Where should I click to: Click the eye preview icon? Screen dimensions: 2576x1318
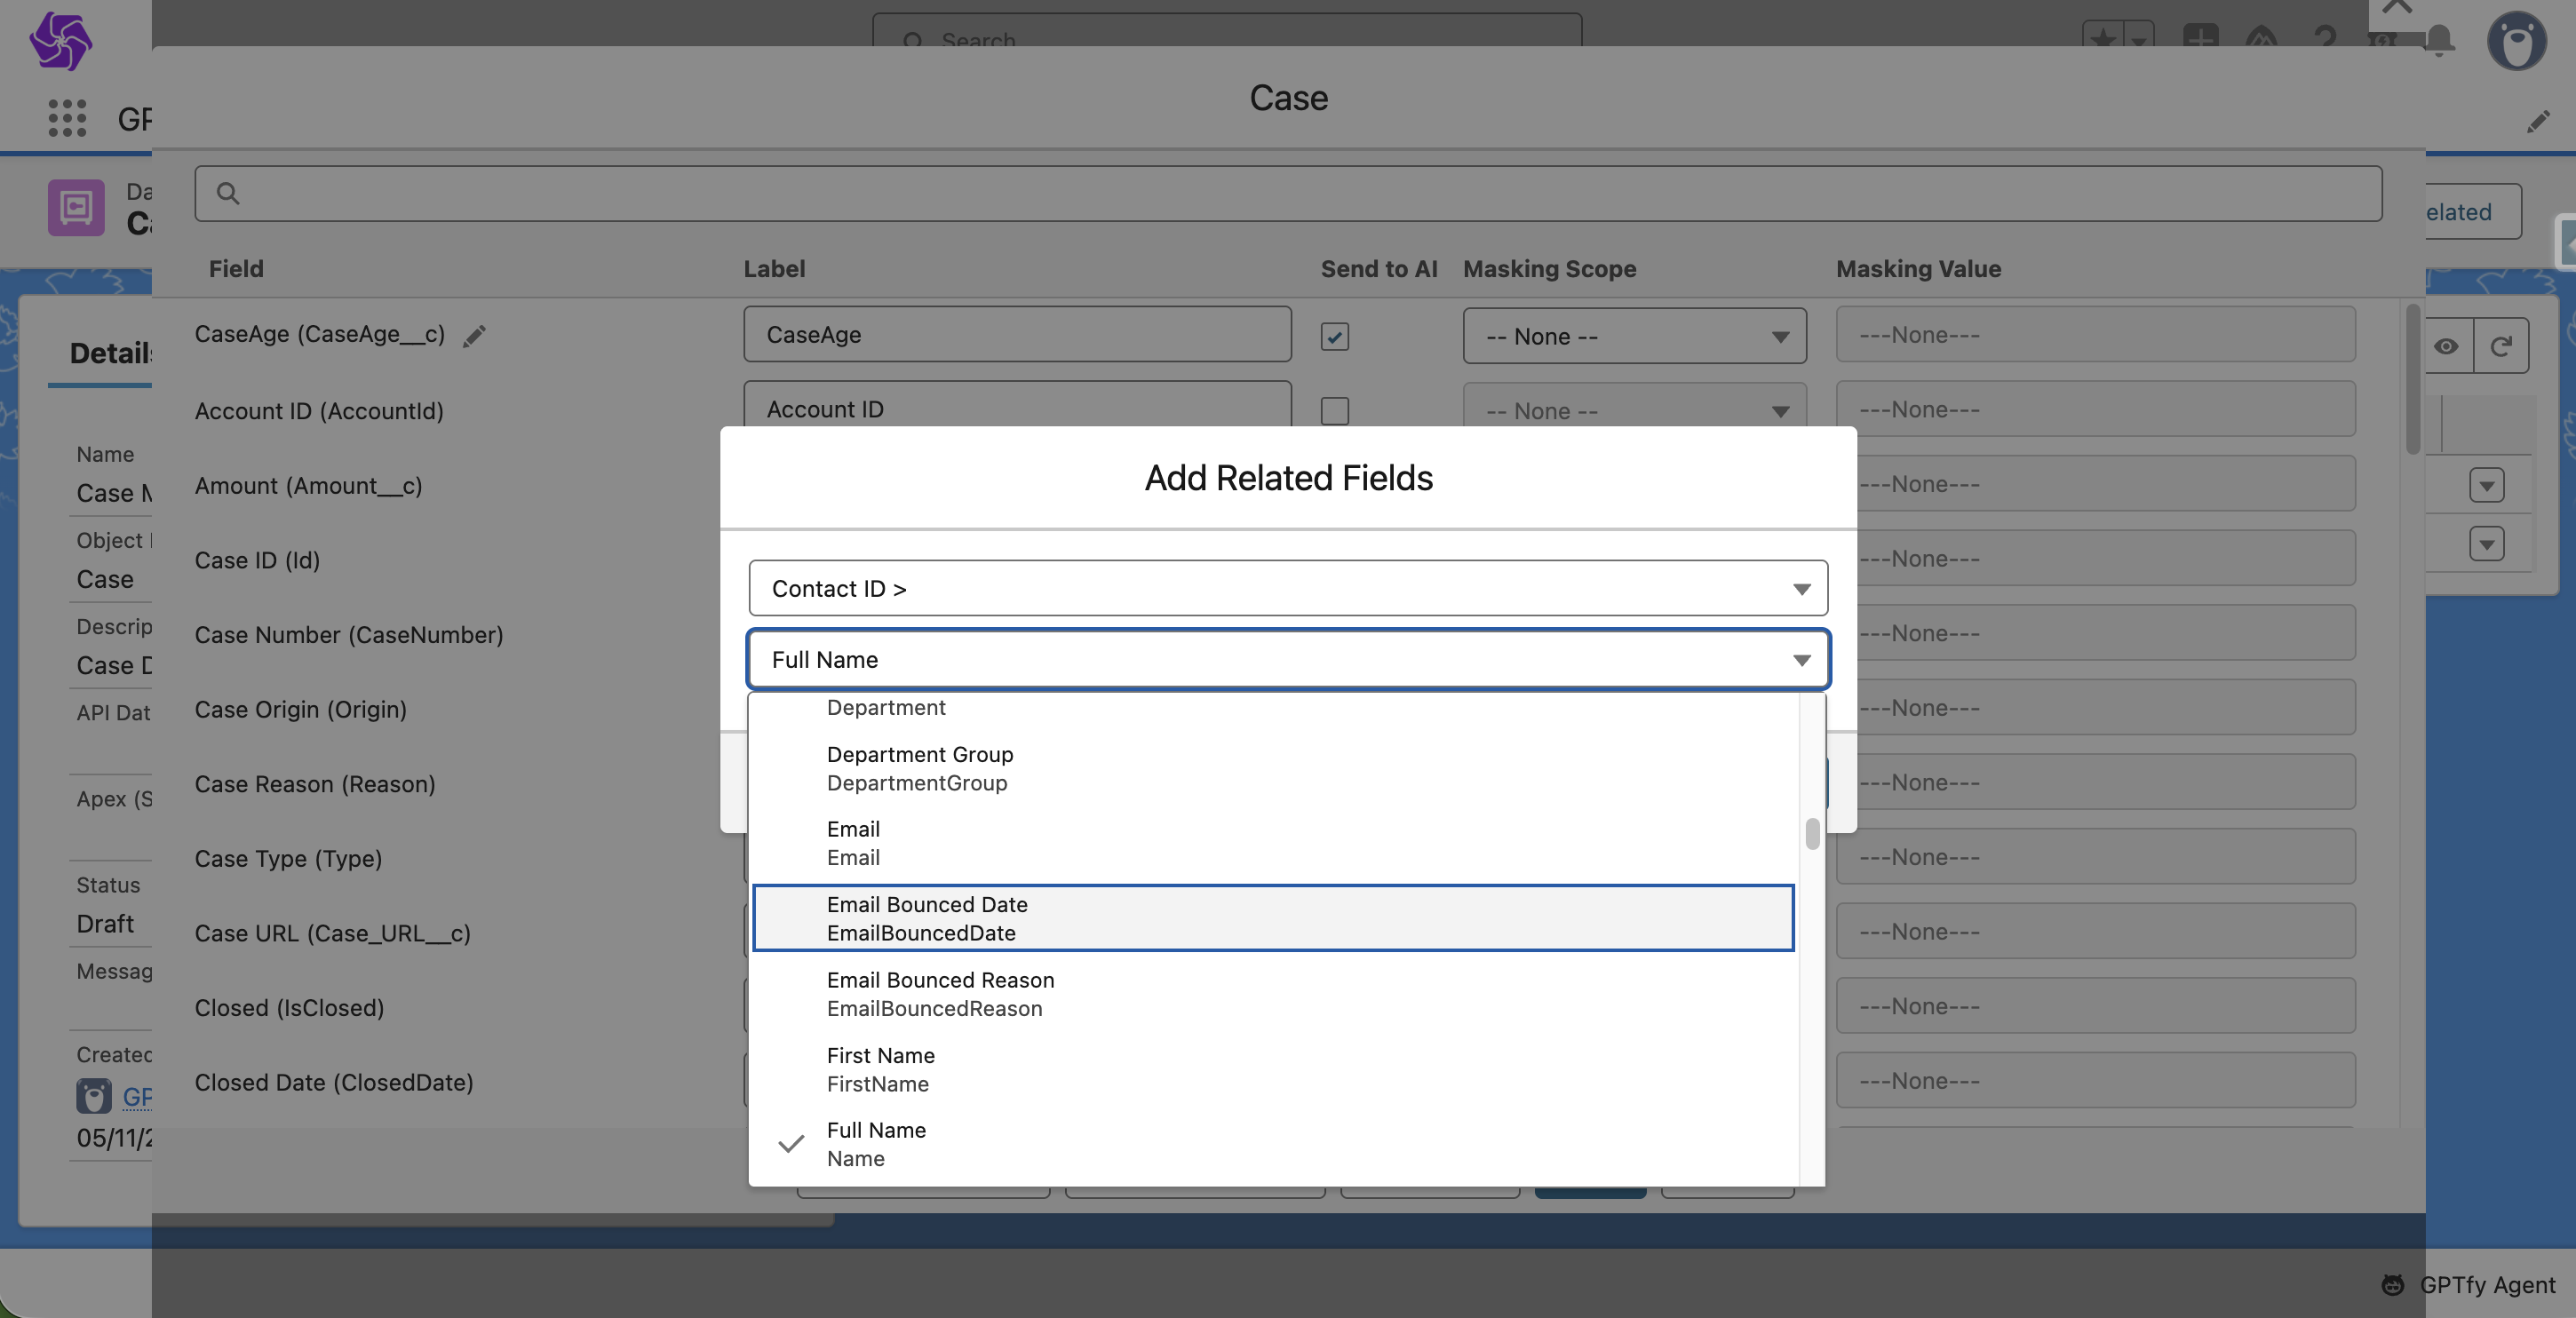click(x=2446, y=346)
